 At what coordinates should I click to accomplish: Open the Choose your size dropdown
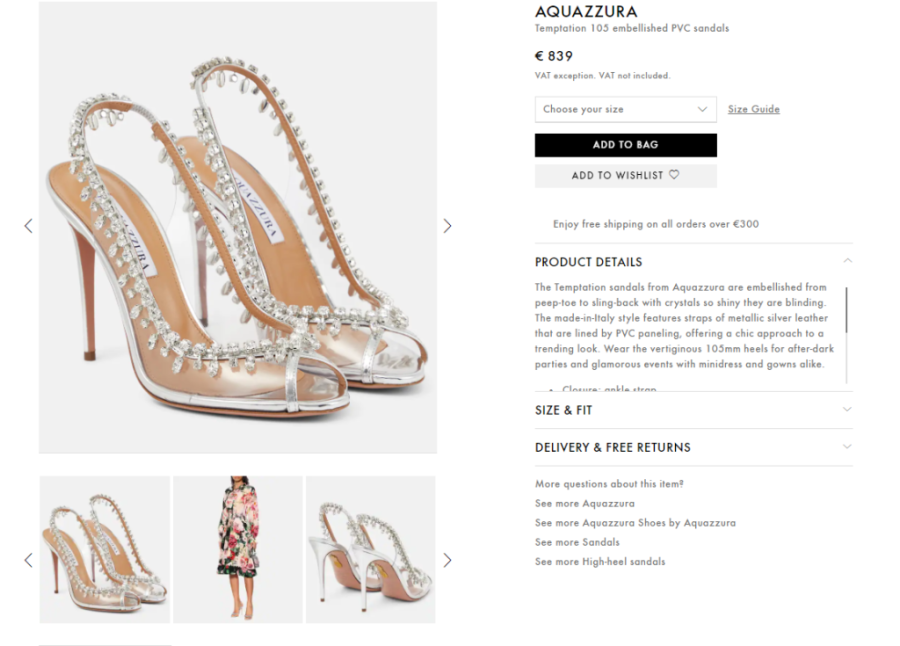pos(625,109)
